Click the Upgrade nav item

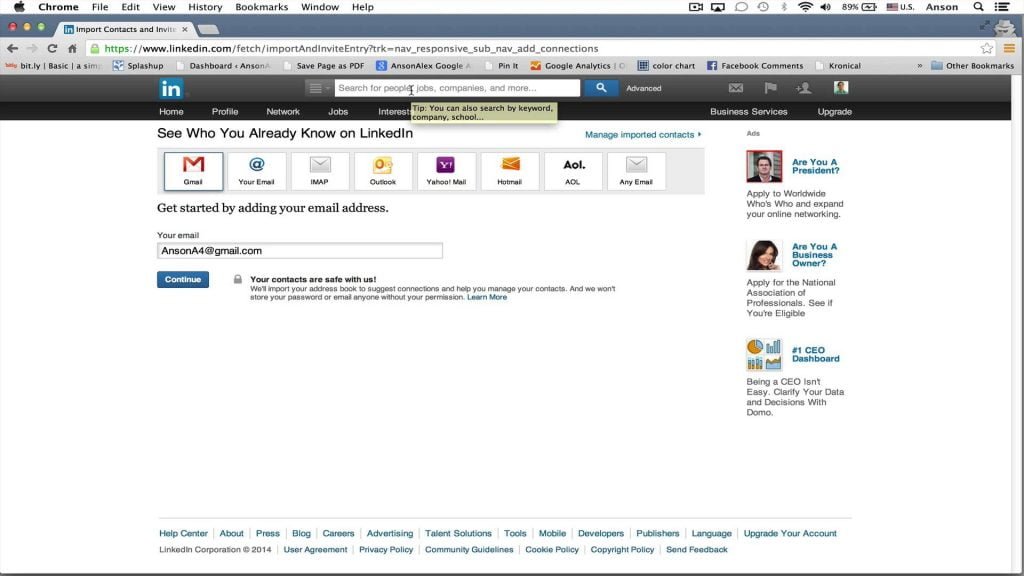[835, 112]
